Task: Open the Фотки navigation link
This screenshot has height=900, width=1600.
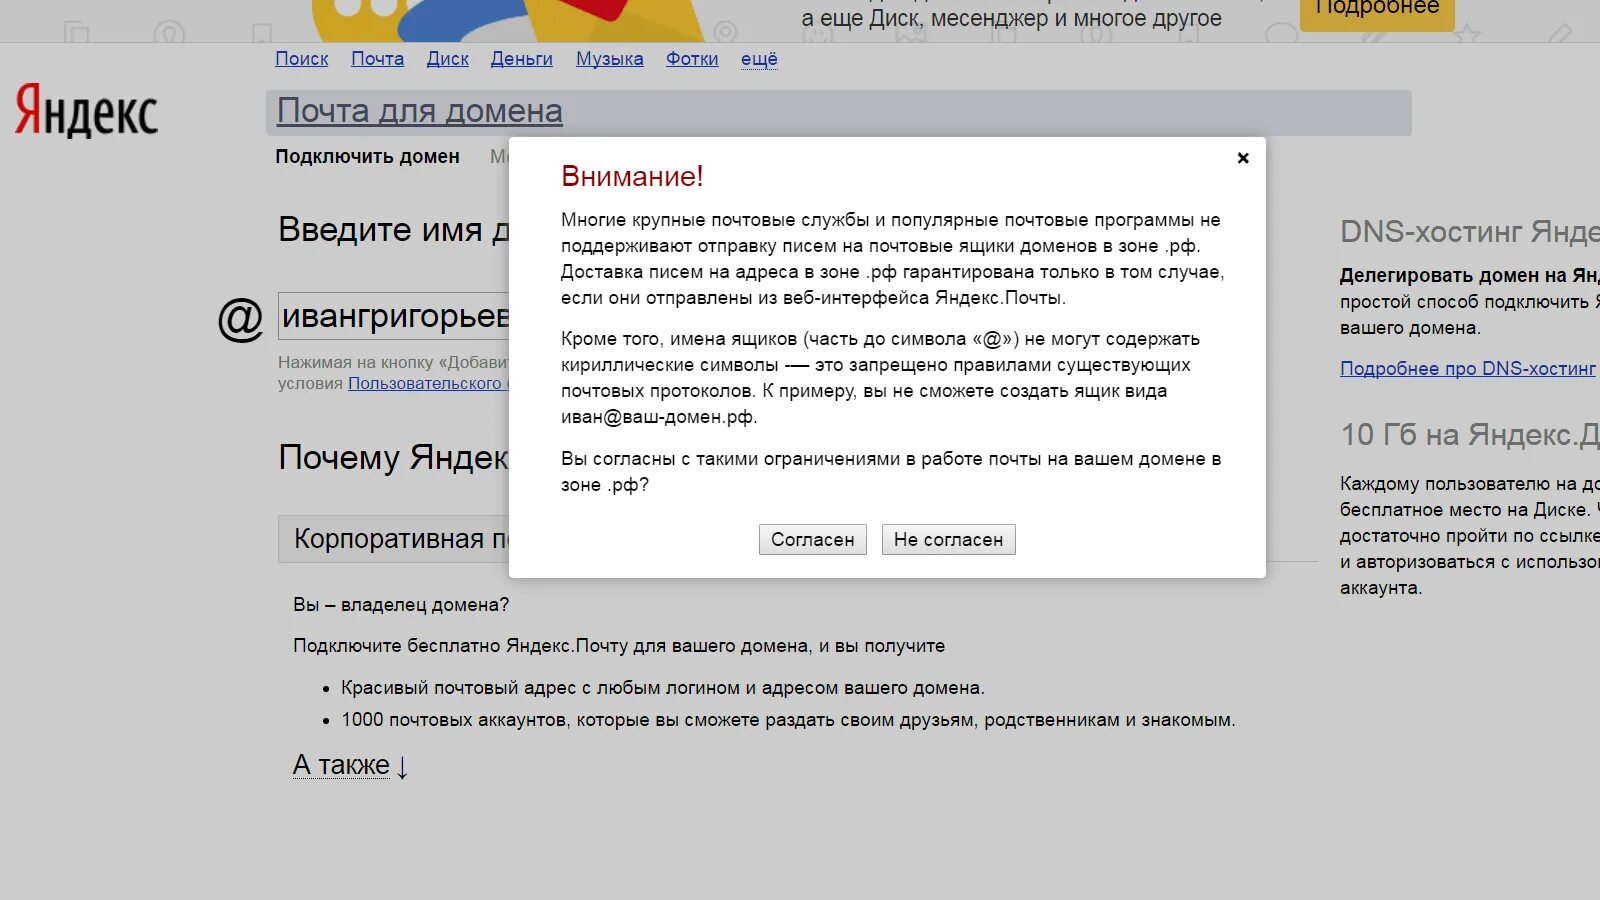Action: [692, 59]
